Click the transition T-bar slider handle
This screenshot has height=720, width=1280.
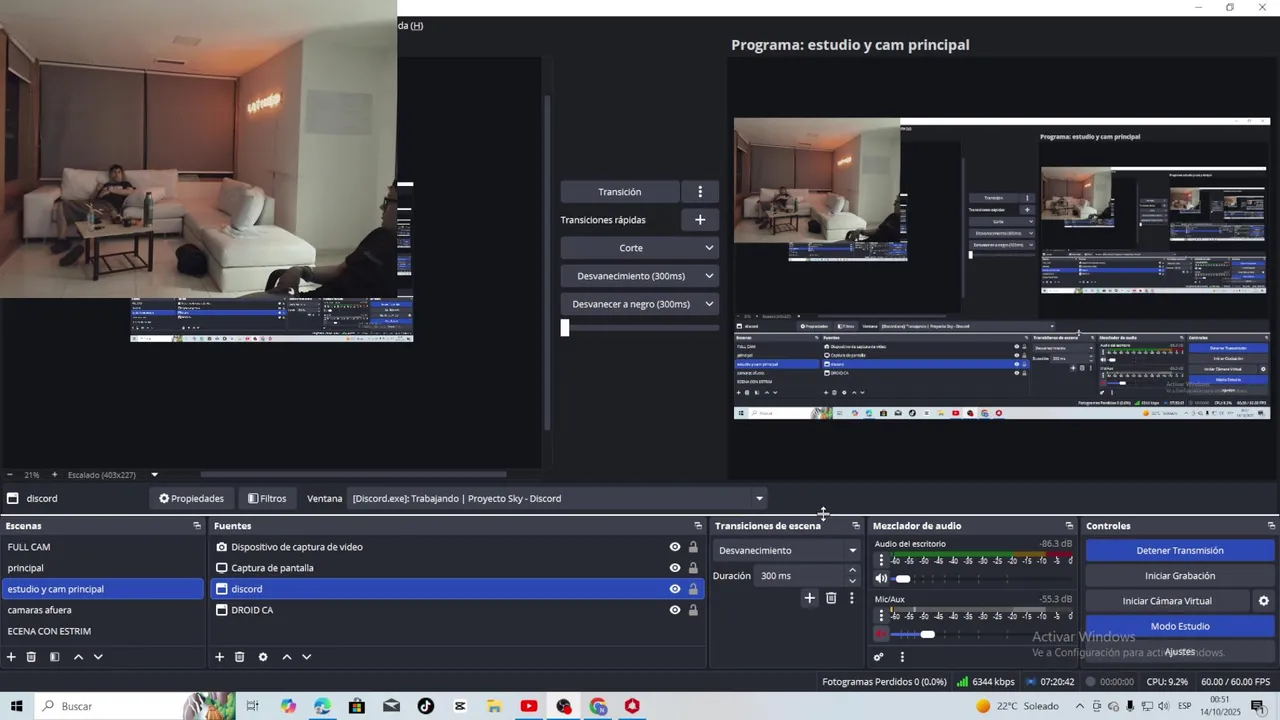[x=565, y=327]
